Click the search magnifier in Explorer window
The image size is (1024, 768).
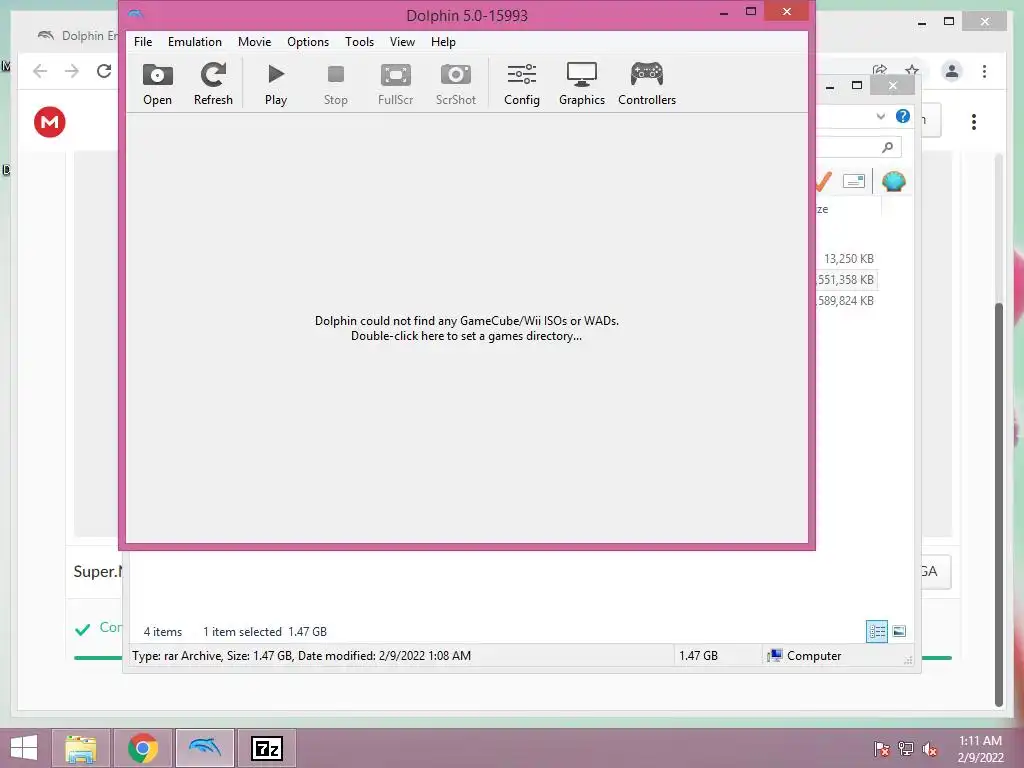pyautogui.click(x=887, y=147)
